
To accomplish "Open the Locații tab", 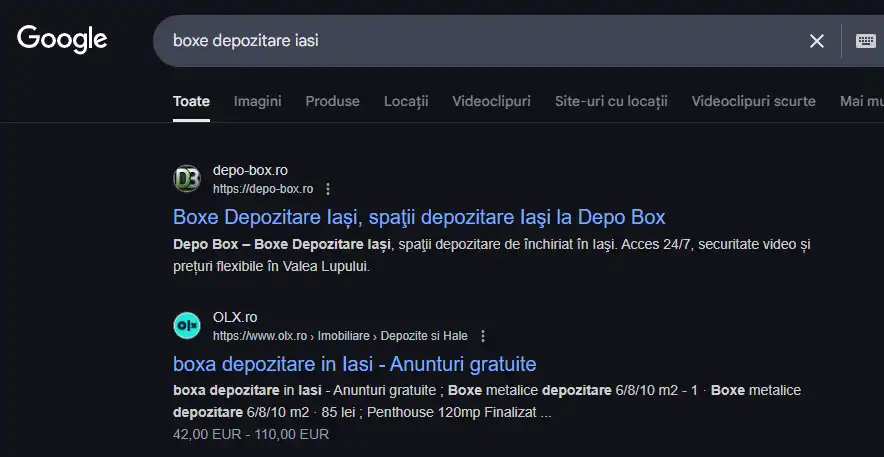I will (x=406, y=101).
